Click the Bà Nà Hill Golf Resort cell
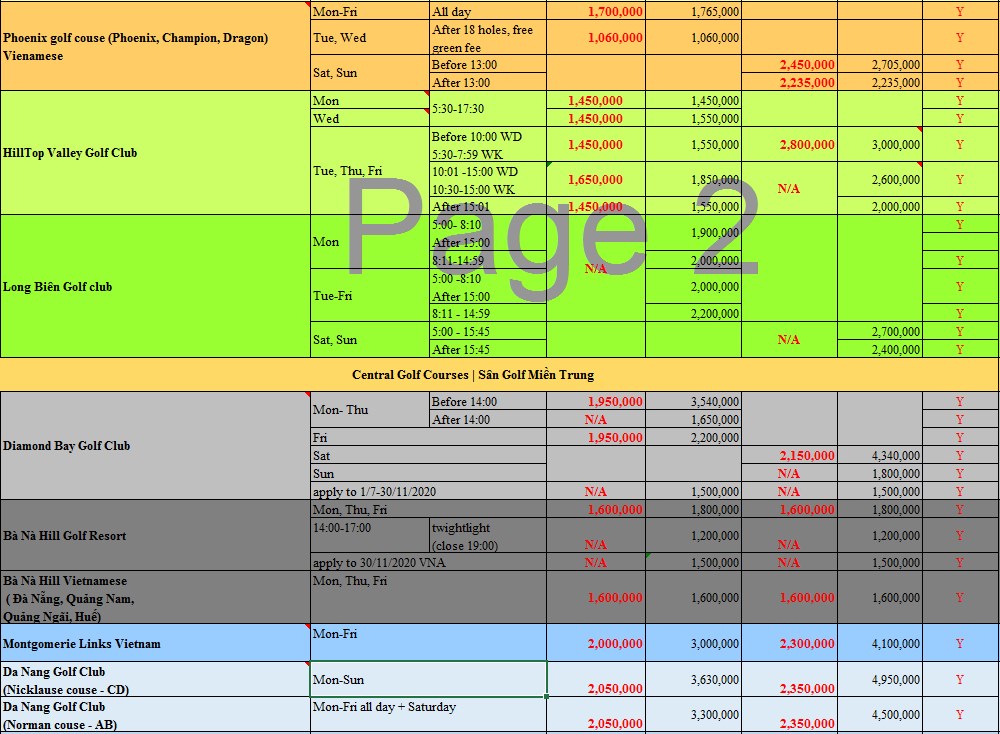The image size is (1000, 734). coord(155,535)
